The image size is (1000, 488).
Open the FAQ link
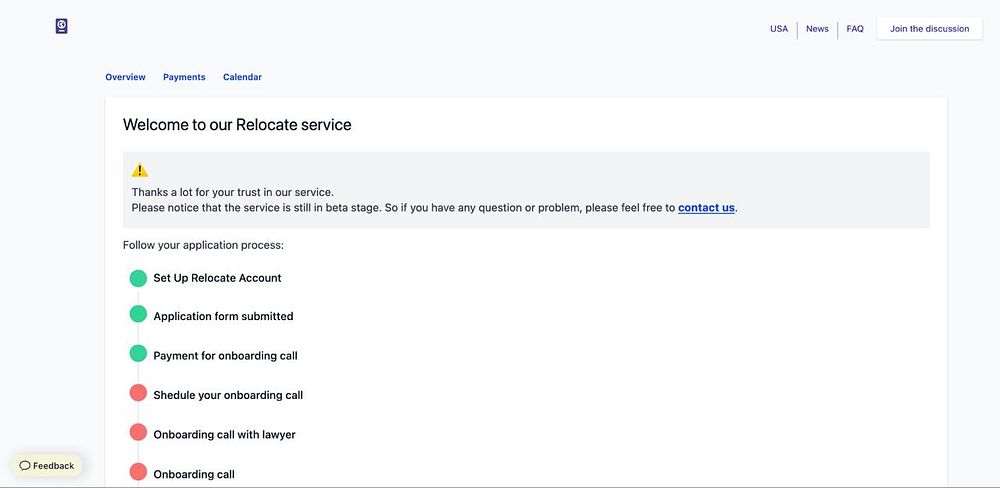(855, 29)
